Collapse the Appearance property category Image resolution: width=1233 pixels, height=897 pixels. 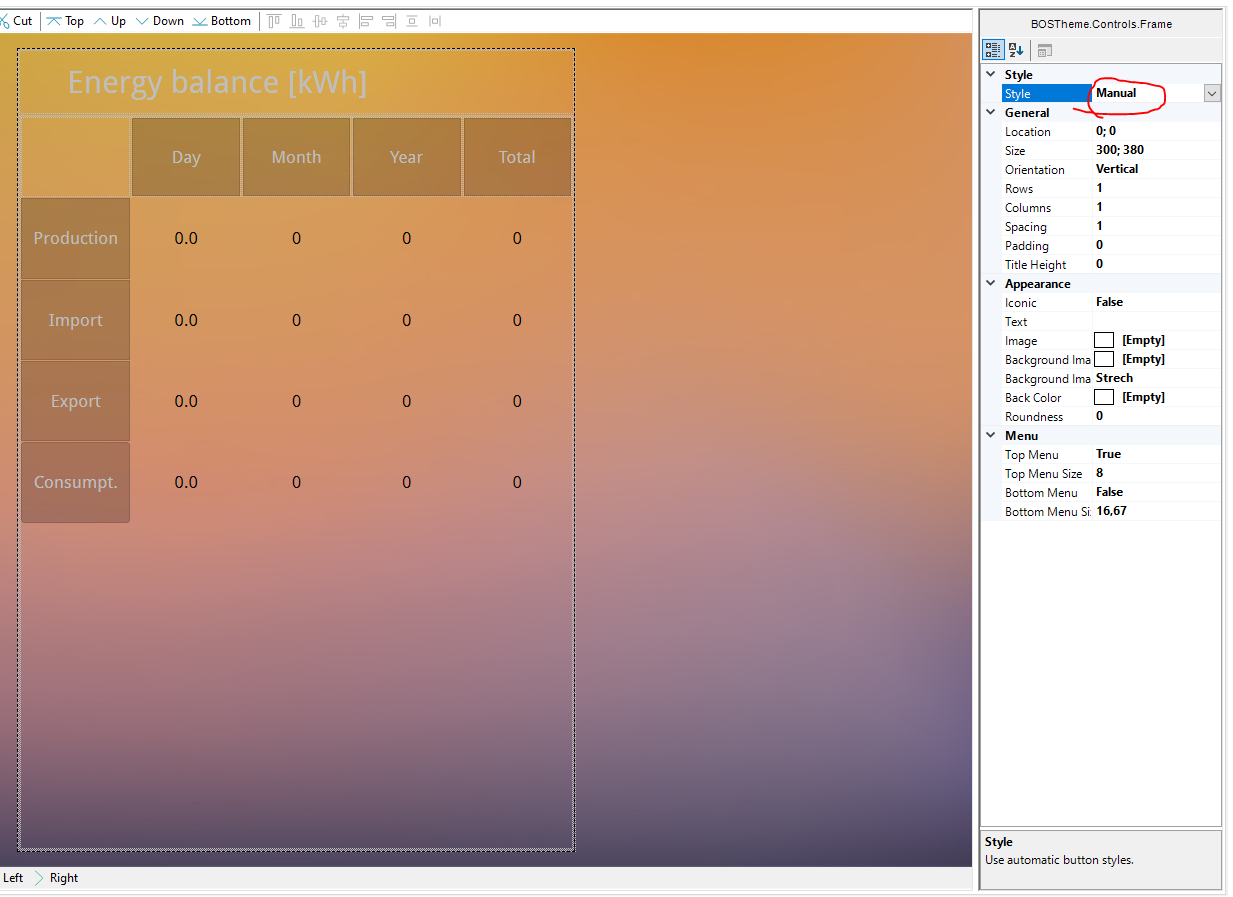click(991, 284)
